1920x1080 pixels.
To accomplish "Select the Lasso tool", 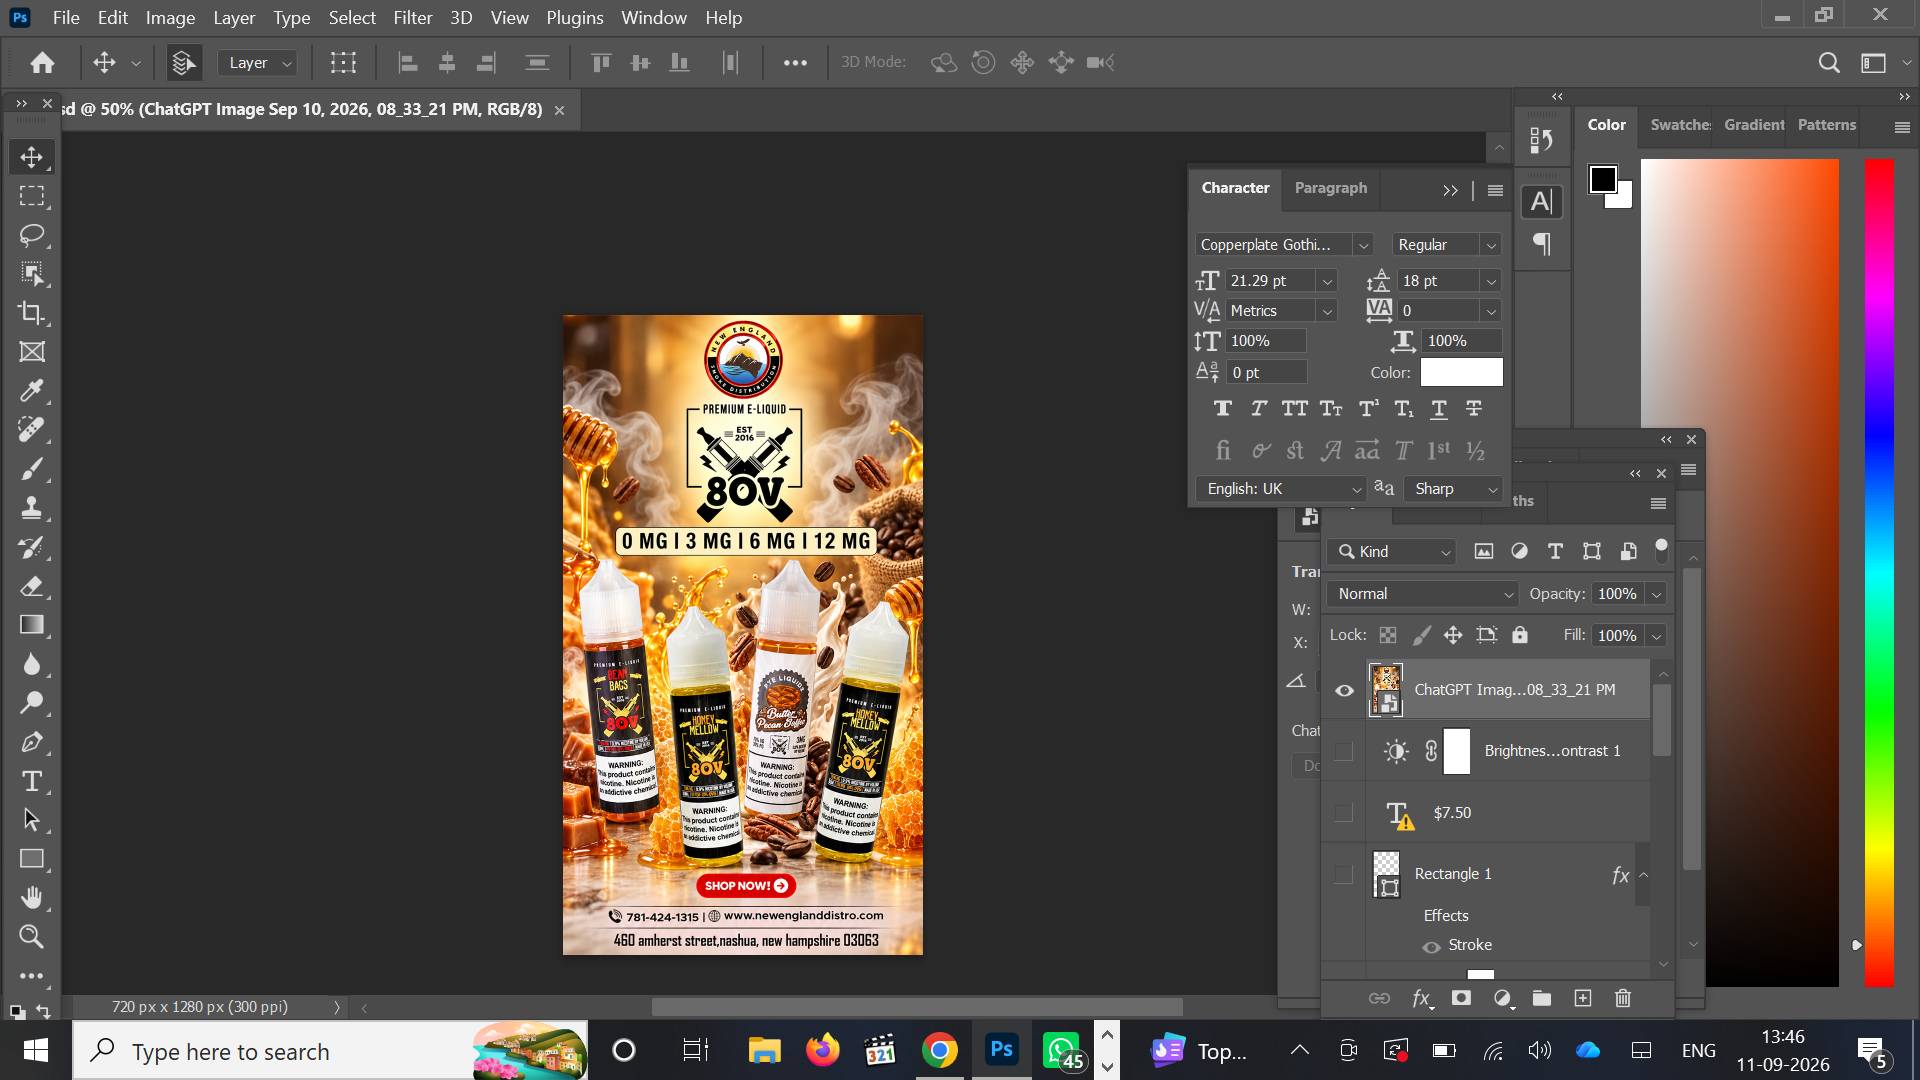I will coord(32,235).
